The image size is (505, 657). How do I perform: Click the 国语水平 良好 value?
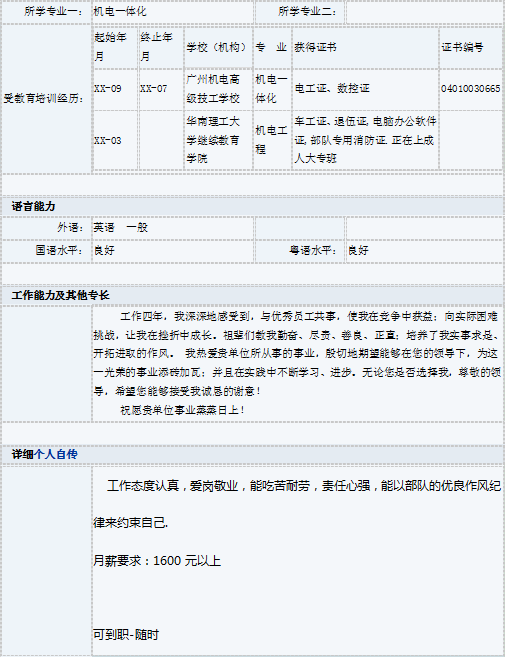point(104,251)
